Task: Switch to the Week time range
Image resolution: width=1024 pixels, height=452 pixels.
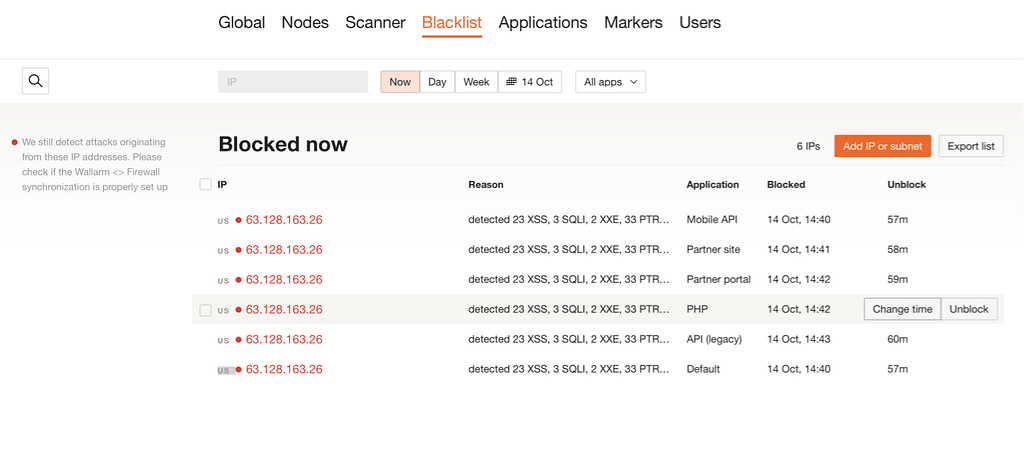Action: coord(476,82)
